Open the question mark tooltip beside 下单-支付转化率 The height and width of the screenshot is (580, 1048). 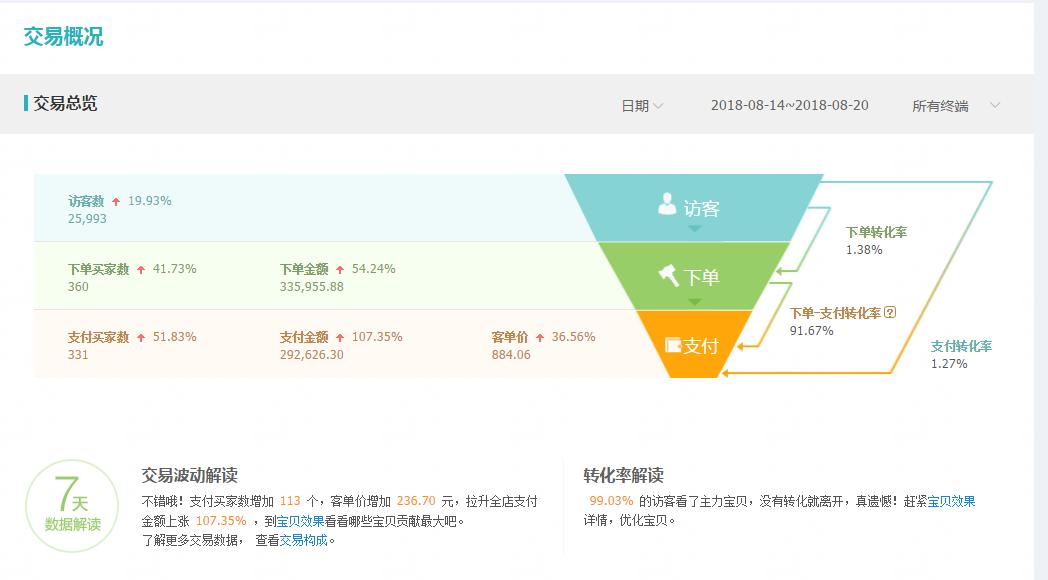[891, 312]
